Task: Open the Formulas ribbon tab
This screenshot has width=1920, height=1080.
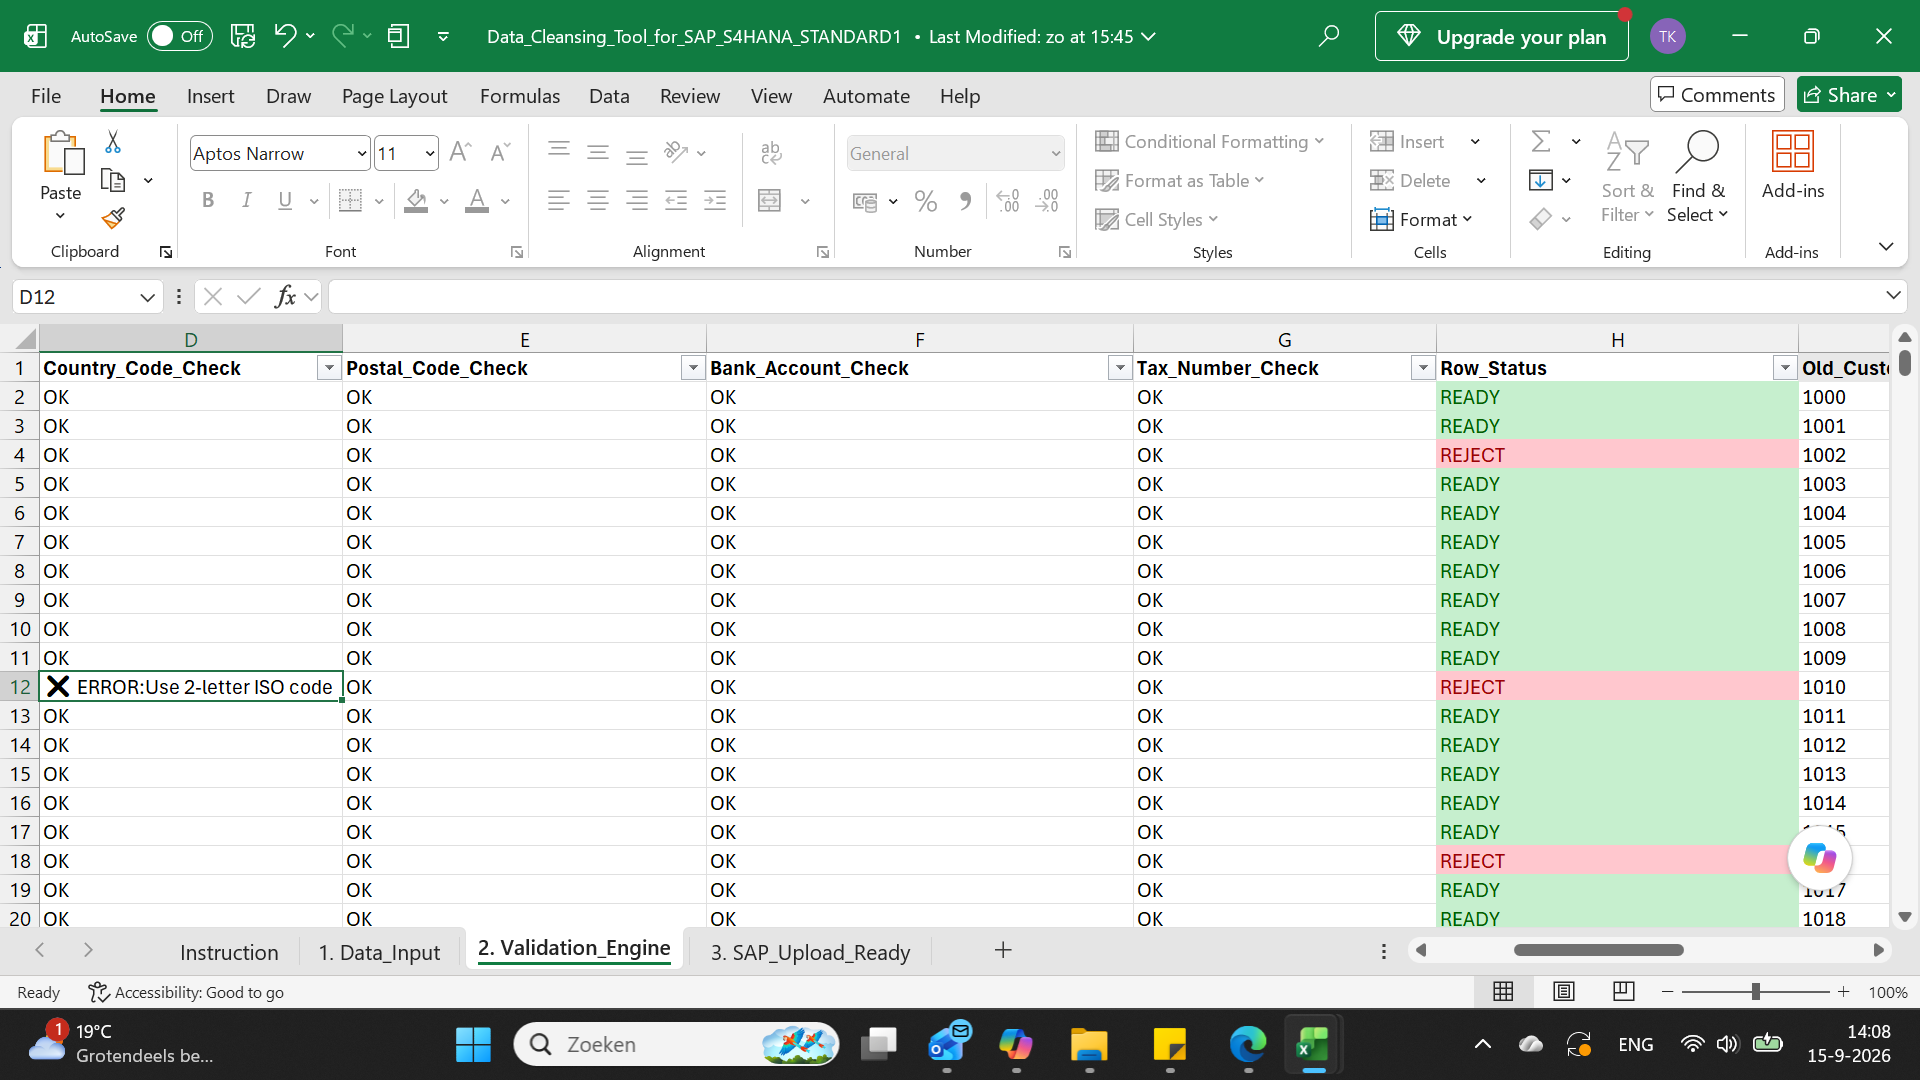Action: click(519, 96)
